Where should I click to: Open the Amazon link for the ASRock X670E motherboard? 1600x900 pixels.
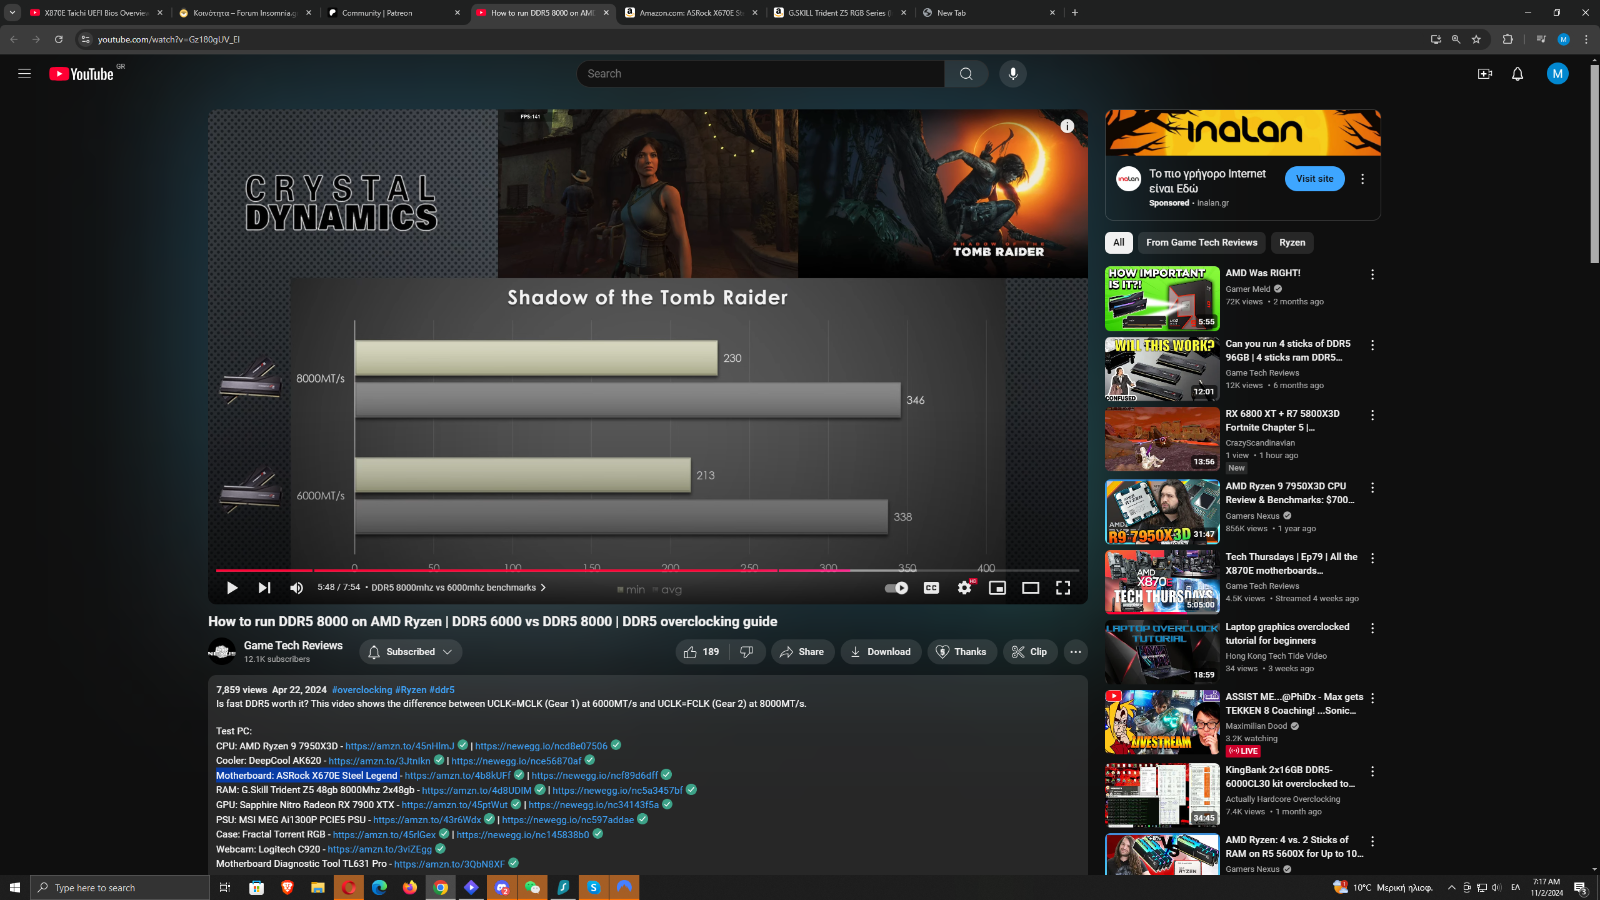point(457,775)
